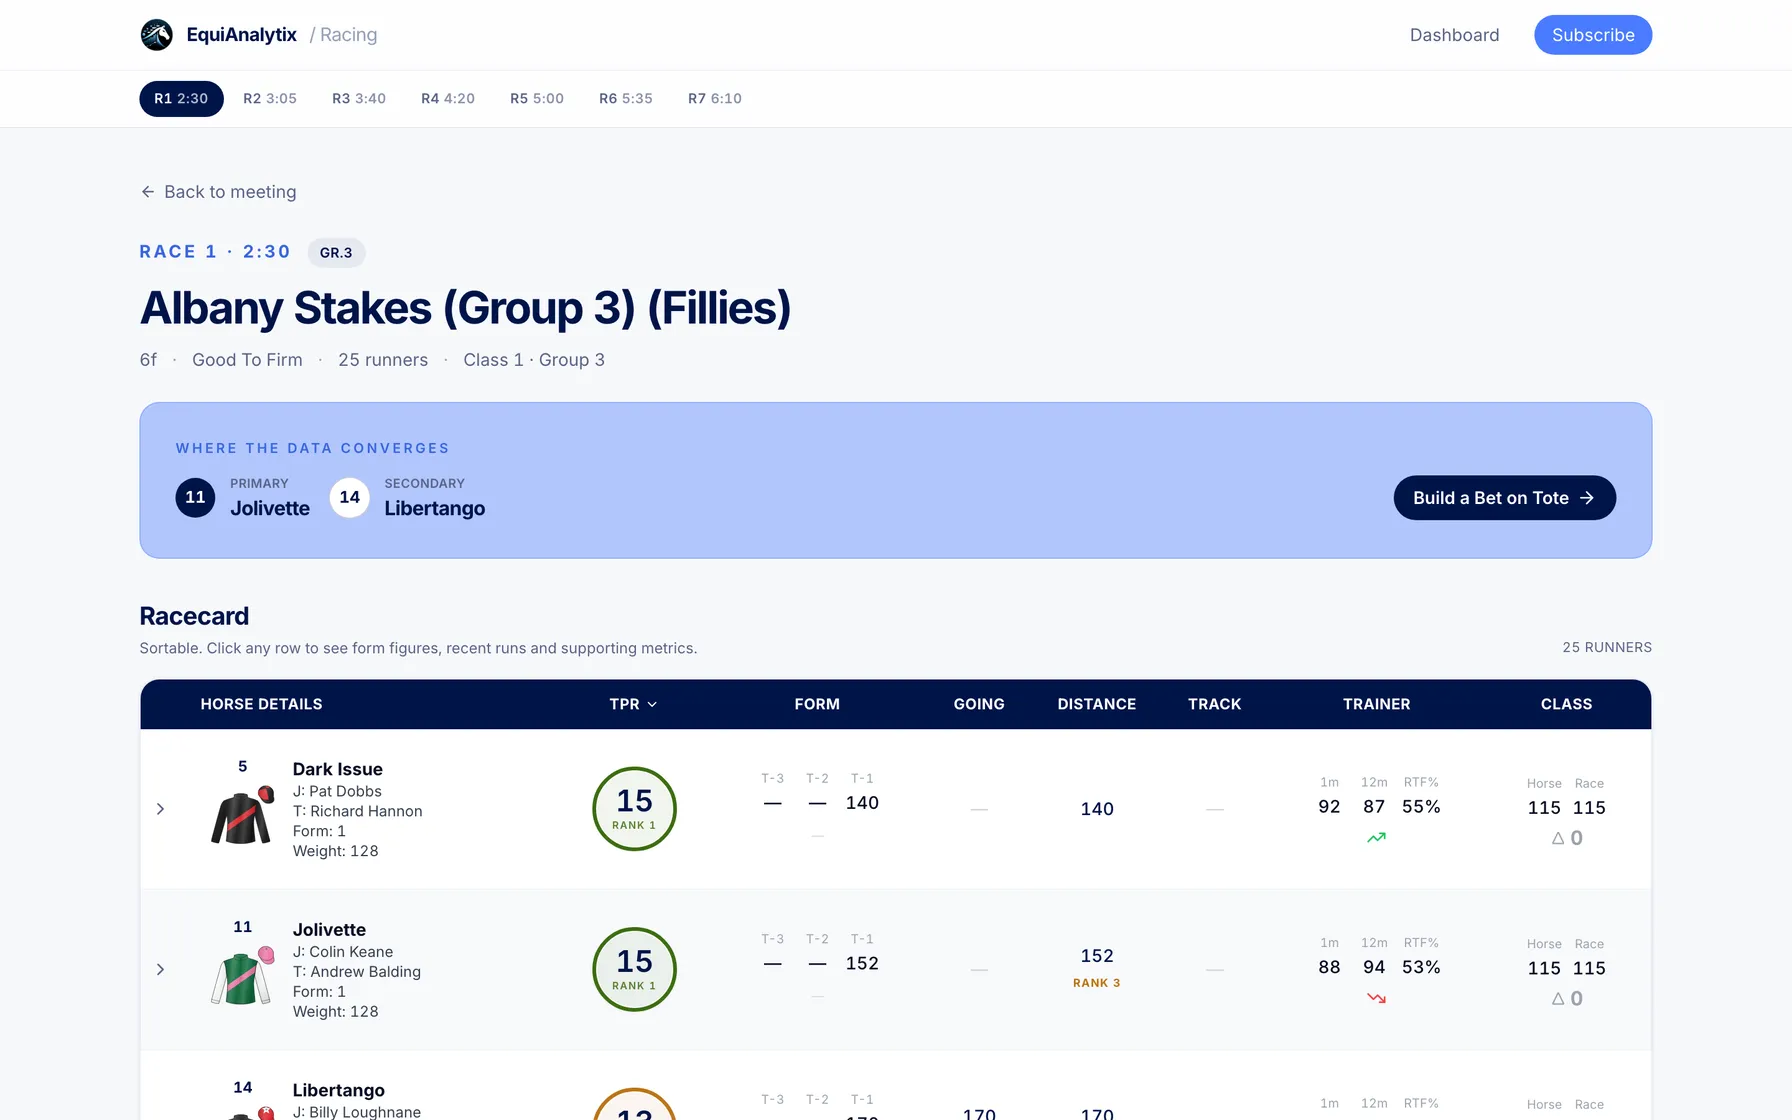Image resolution: width=1792 pixels, height=1120 pixels.
Task: Click the Back to meeting link
Action: tap(218, 192)
